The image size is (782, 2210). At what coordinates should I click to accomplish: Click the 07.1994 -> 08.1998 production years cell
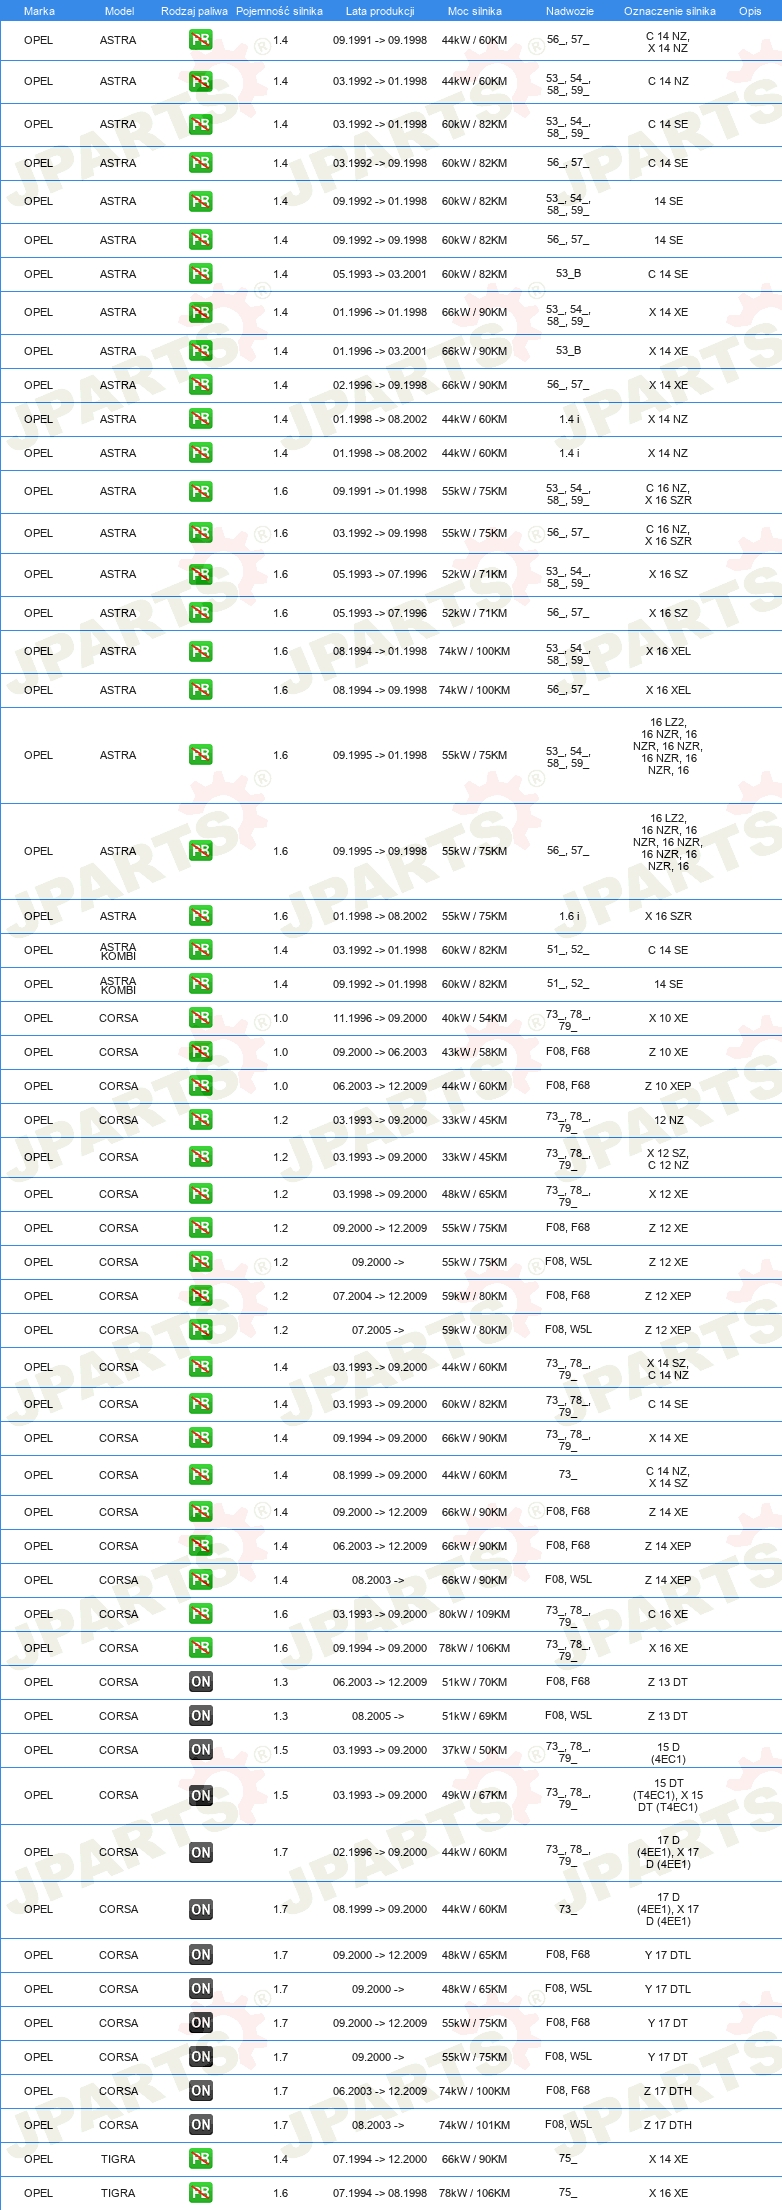[380, 2193]
